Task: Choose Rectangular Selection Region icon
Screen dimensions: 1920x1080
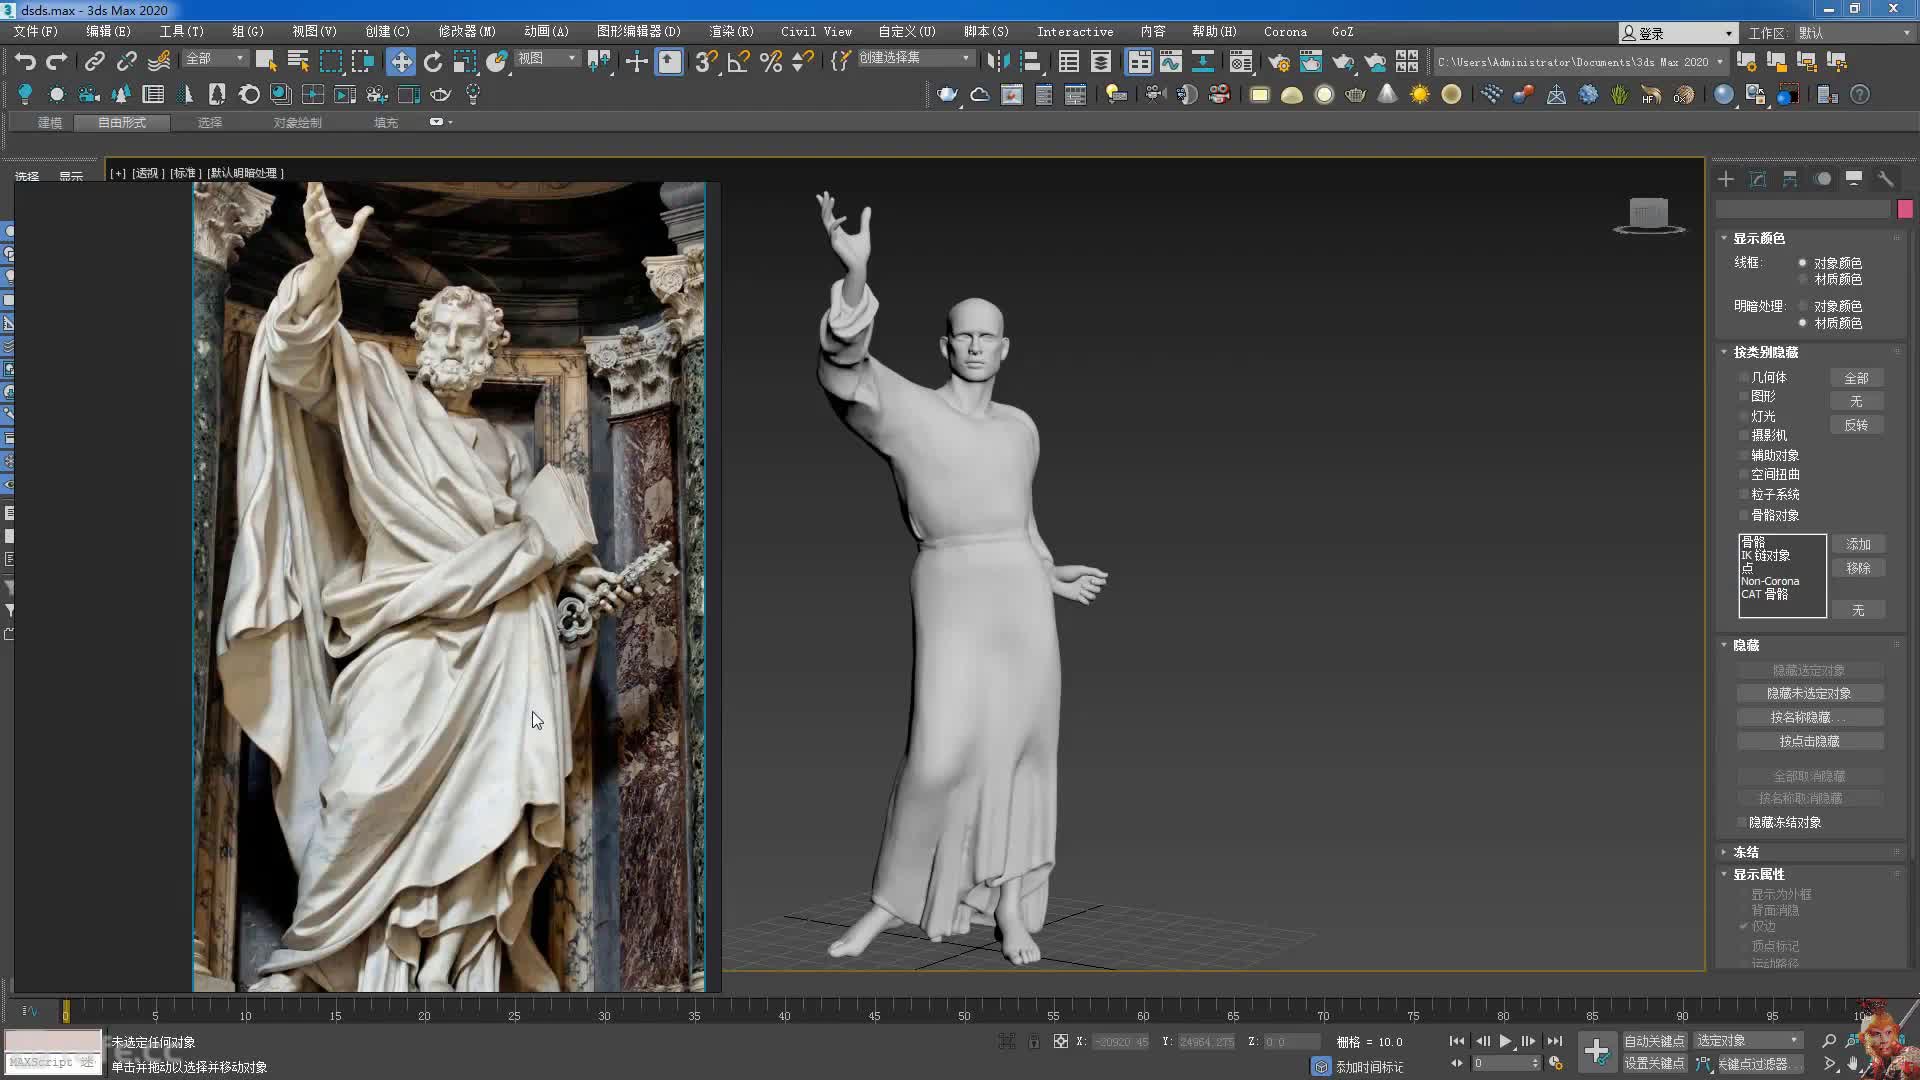Action: 330,62
